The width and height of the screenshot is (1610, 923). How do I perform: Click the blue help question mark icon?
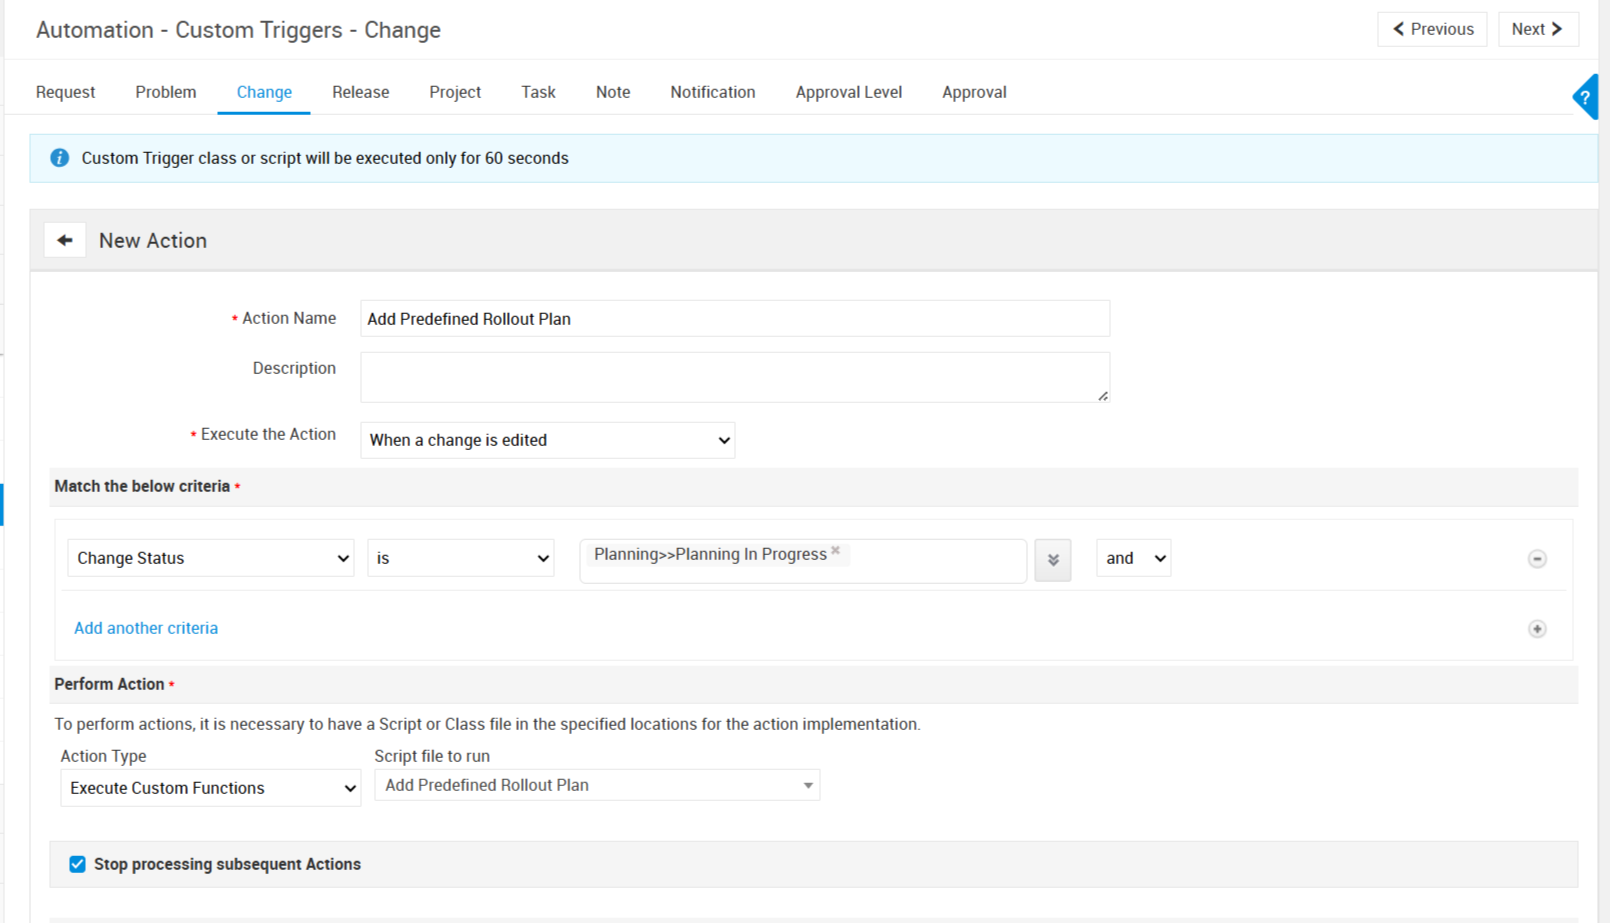pos(1586,97)
